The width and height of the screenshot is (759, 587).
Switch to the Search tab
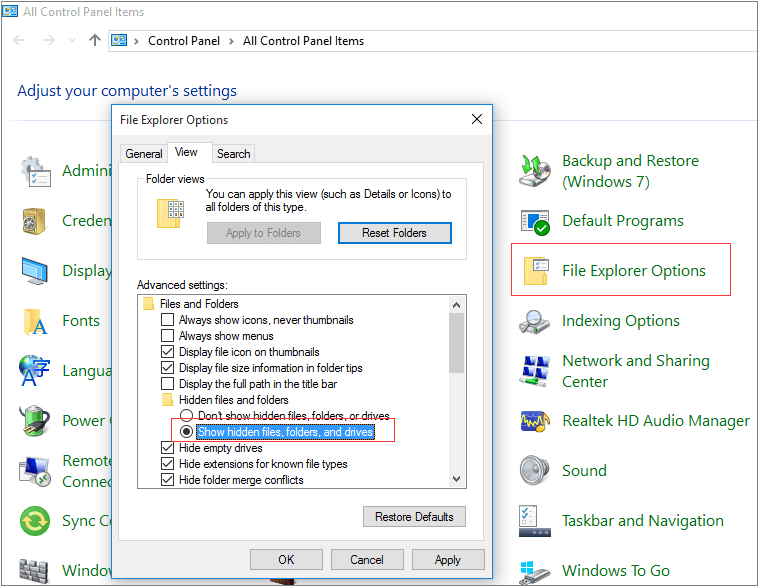point(233,153)
